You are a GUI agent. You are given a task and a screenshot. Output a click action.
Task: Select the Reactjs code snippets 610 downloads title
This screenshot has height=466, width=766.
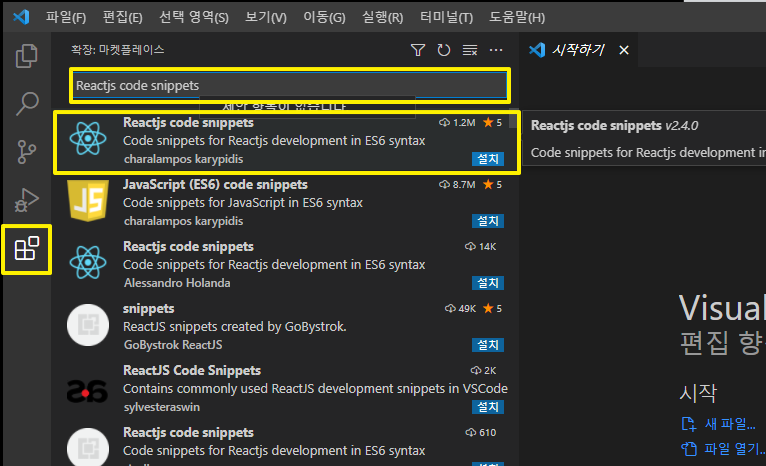click(188, 433)
